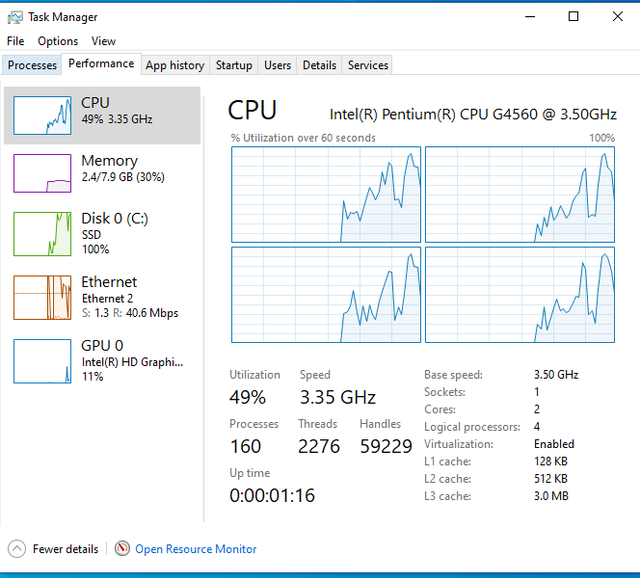Switch to the Users tab
Screen dimensions: 640x578
point(277,65)
